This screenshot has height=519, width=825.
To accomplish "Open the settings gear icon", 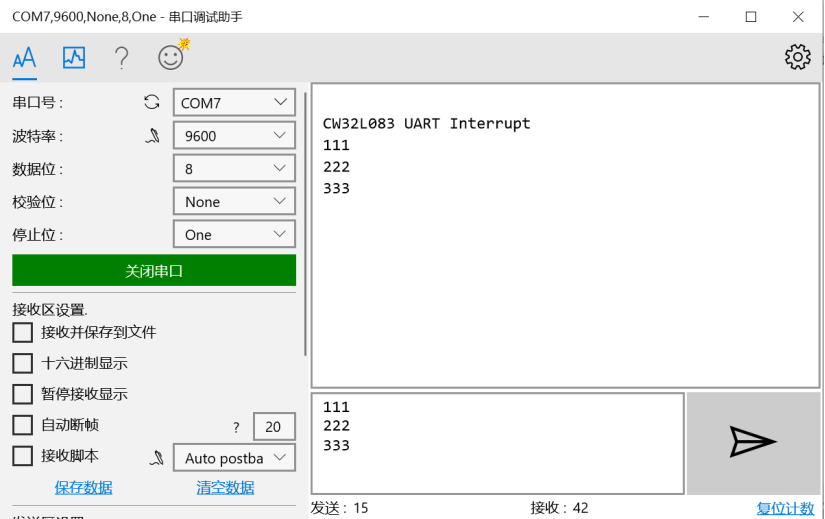I will [x=797, y=57].
